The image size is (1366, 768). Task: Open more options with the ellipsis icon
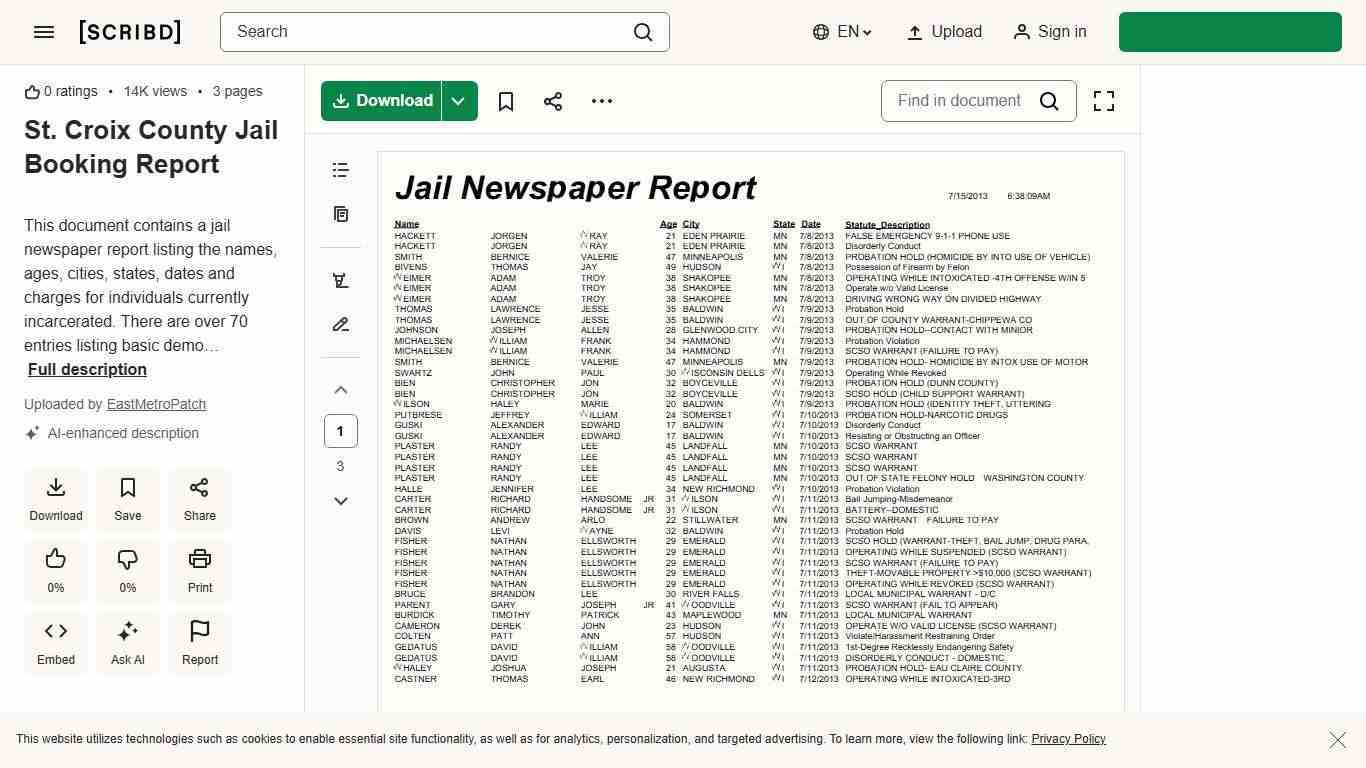[601, 101]
